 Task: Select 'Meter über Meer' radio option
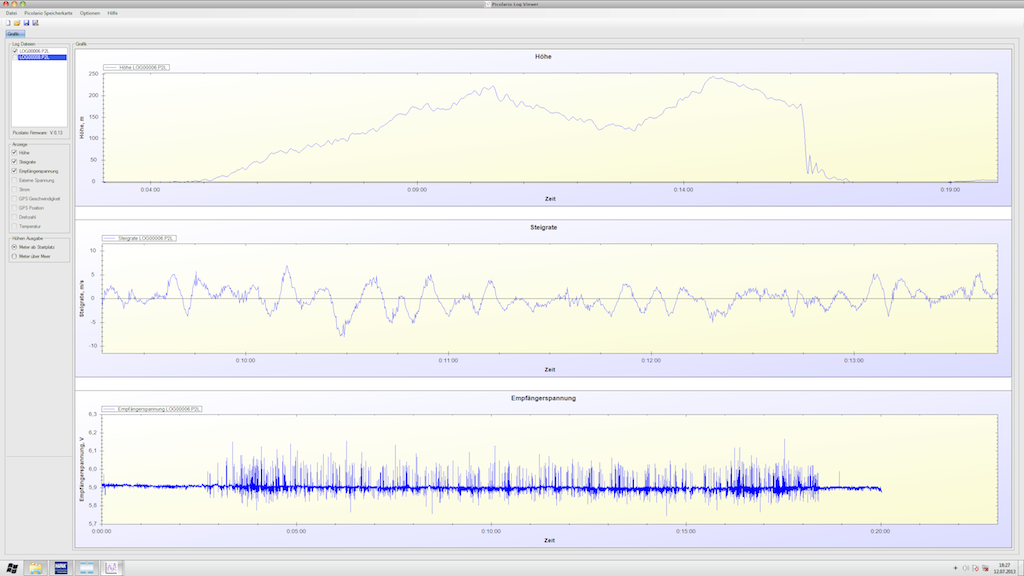coord(14,256)
